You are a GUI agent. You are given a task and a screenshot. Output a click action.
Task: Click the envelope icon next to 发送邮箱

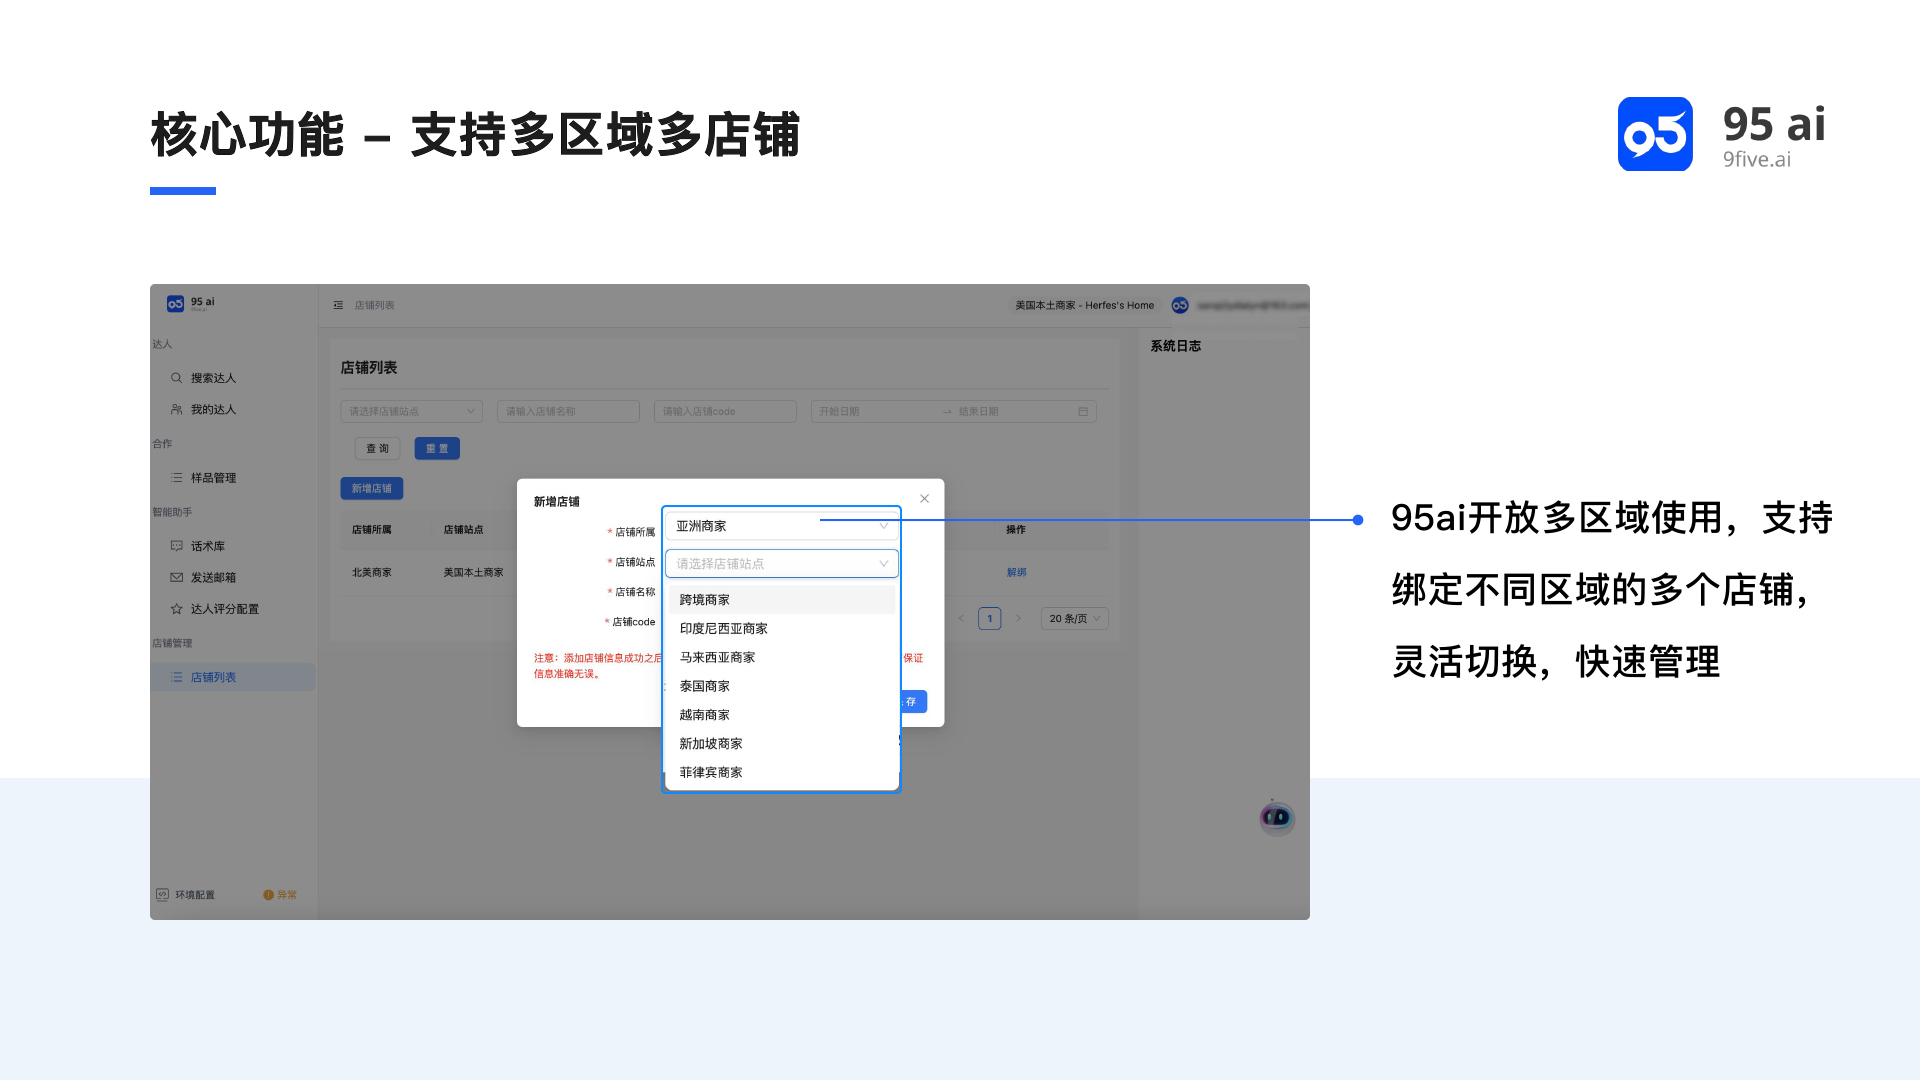point(176,577)
